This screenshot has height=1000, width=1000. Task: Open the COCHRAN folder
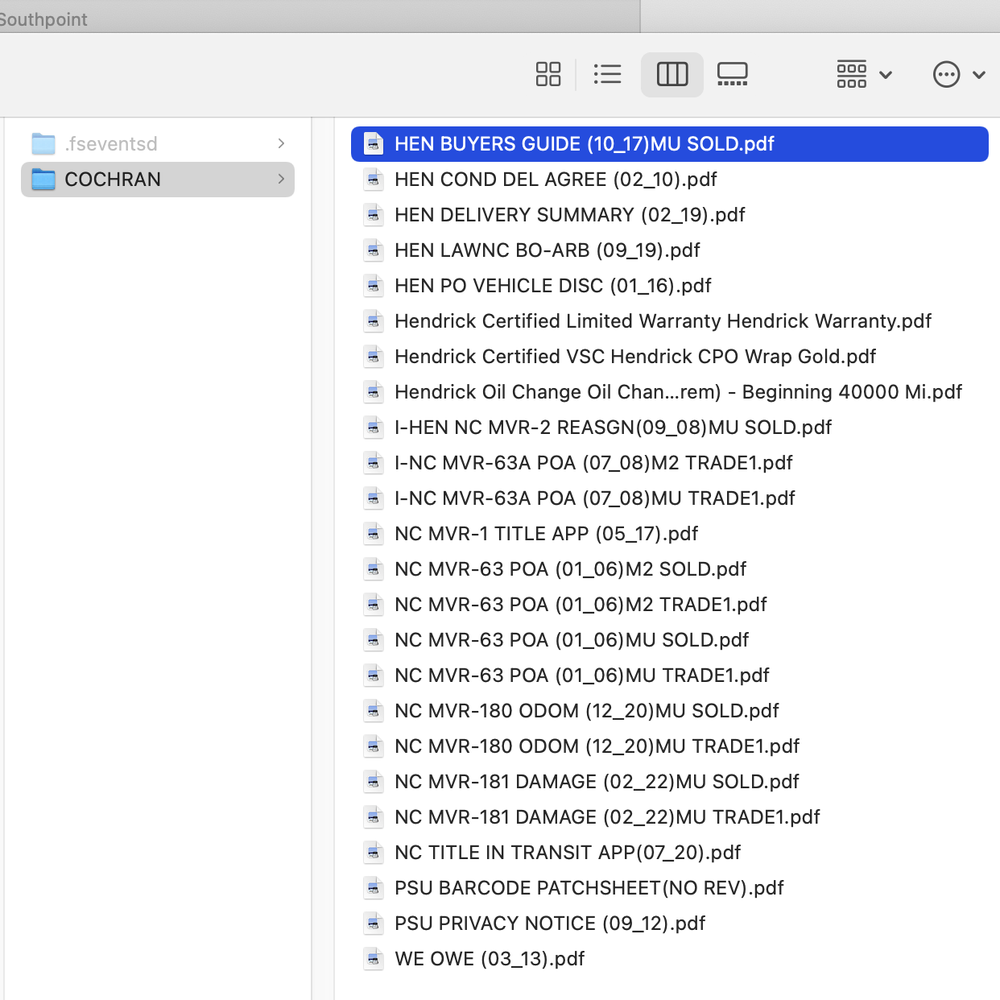[158, 179]
